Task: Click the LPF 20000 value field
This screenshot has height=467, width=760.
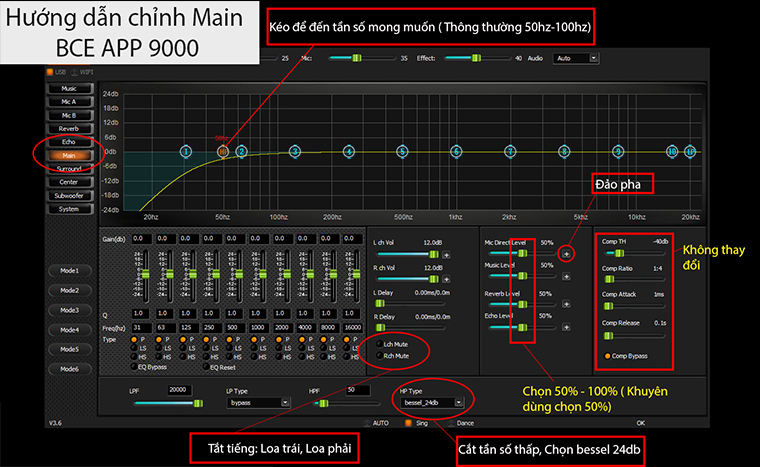Action: (x=179, y=390)
